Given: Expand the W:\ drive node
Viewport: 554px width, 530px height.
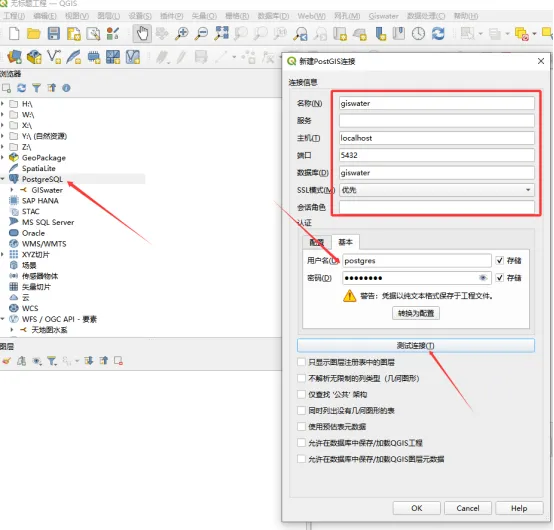Looking at the screenshot, I should point(2,114).
